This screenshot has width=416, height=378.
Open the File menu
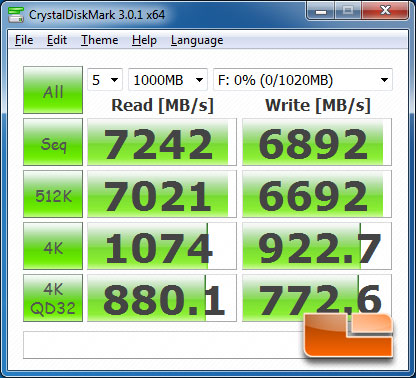(24, 40)
